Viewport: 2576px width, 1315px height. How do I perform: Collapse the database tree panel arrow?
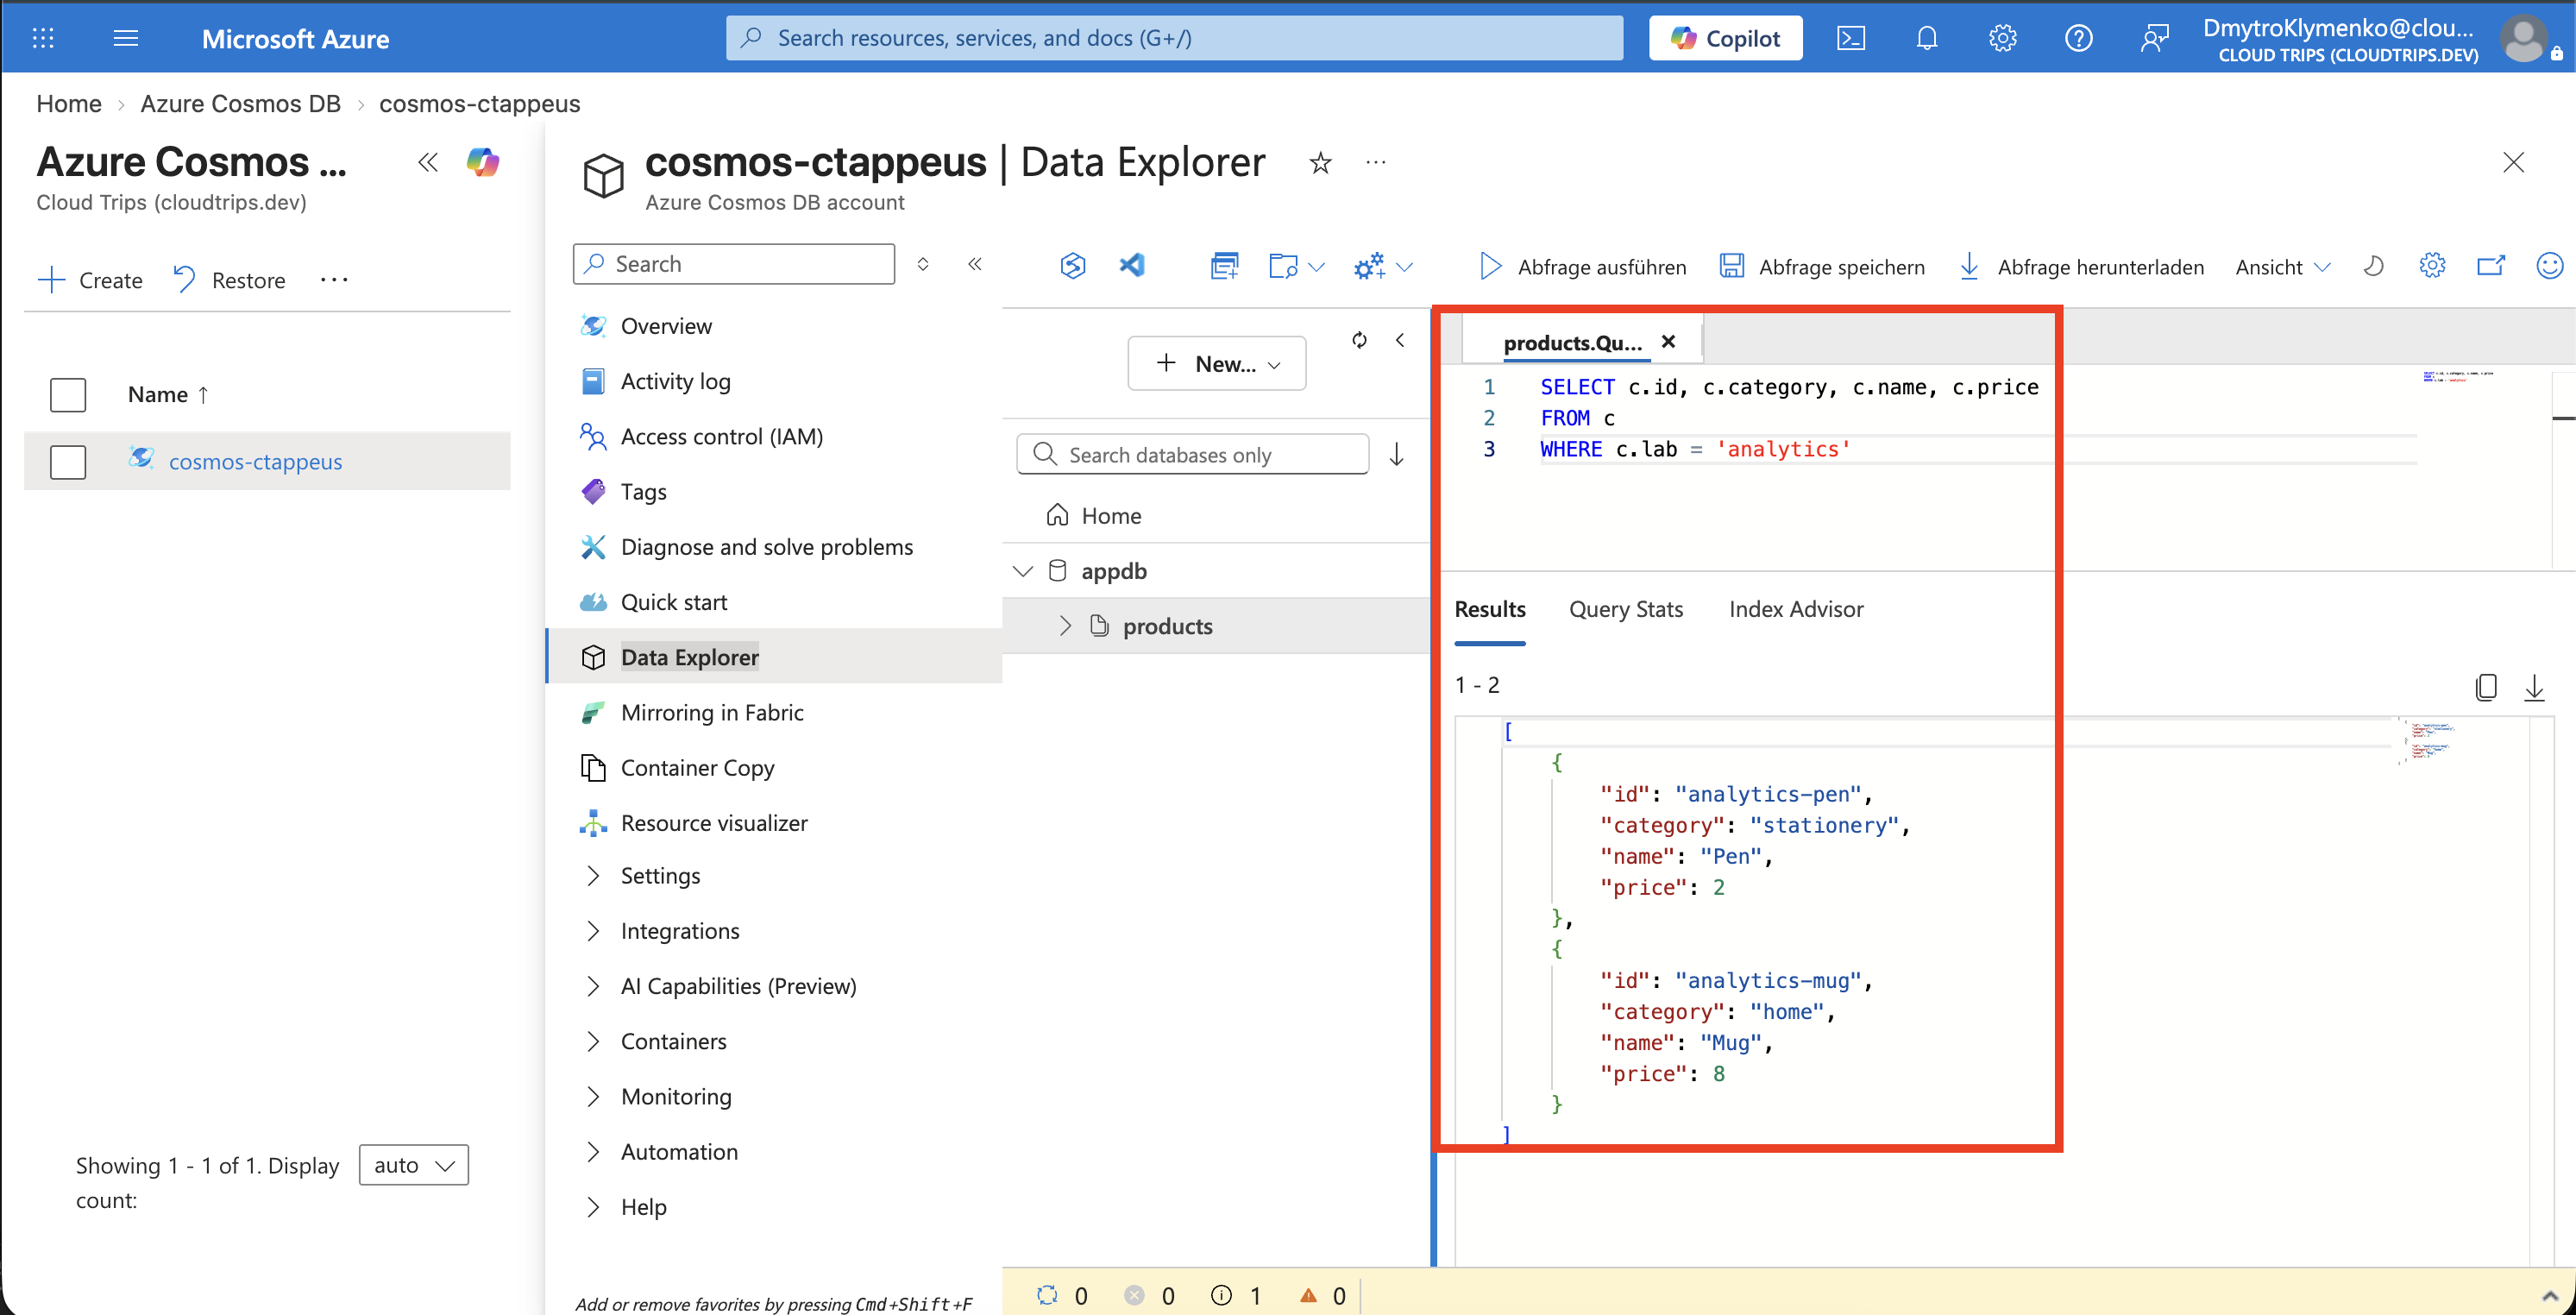1400,340
